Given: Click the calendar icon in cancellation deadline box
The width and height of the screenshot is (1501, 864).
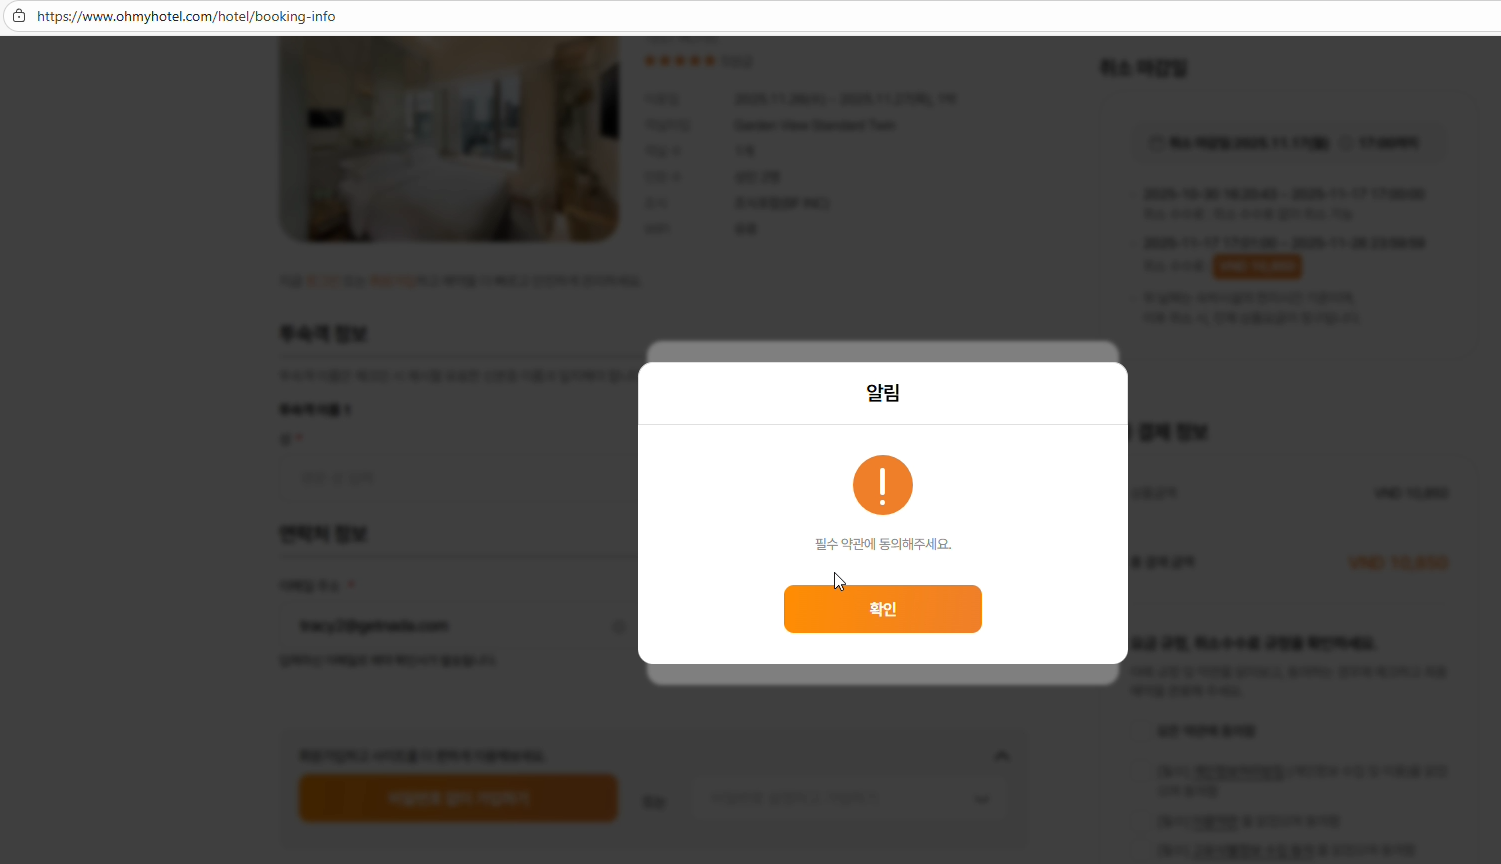Looking at the screenshot, I should [x=1157, y=143].
